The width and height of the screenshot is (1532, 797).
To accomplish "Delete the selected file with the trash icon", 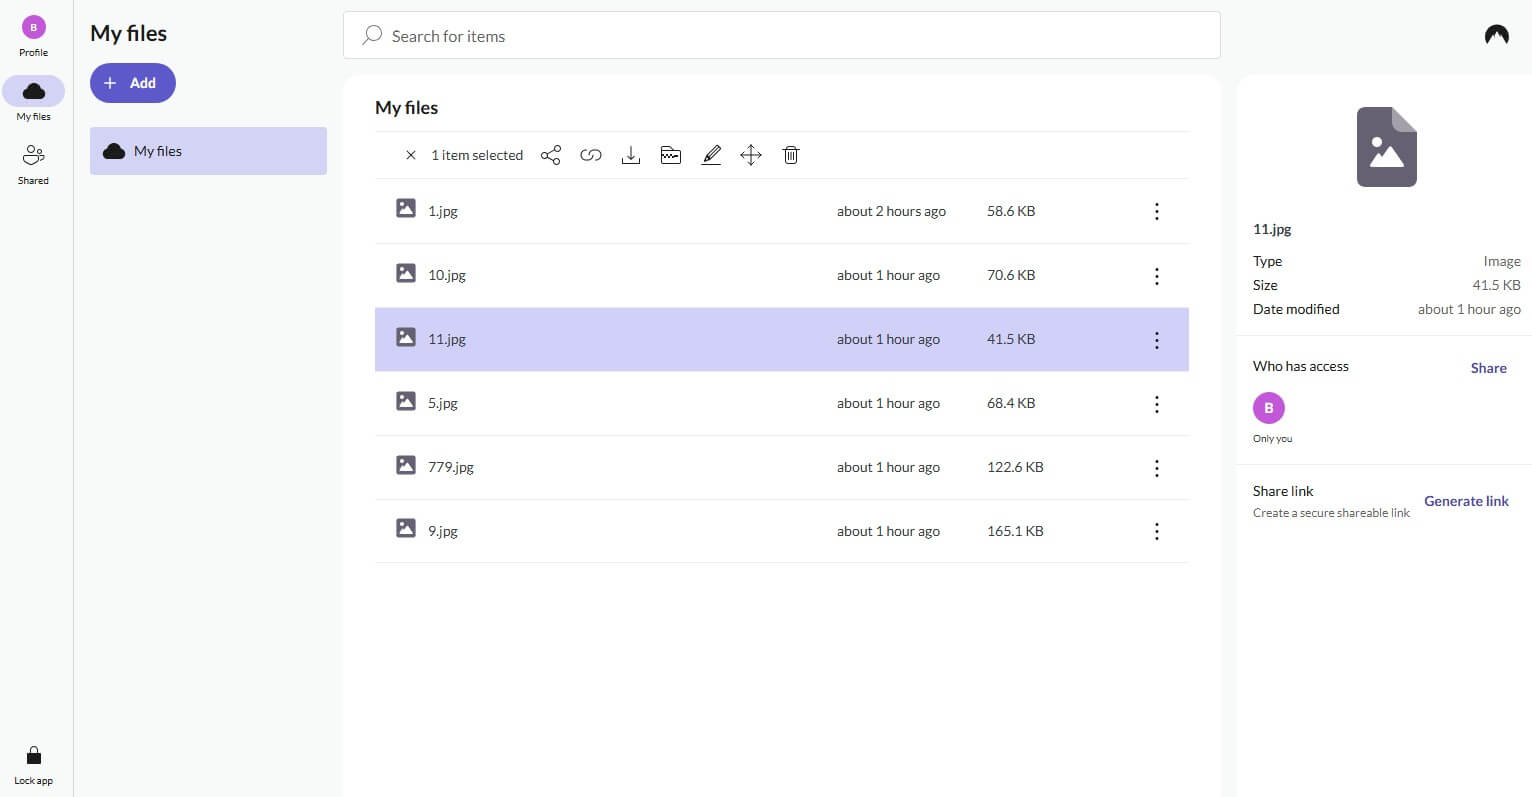I will pyautogui.click(x=791, y=155).
